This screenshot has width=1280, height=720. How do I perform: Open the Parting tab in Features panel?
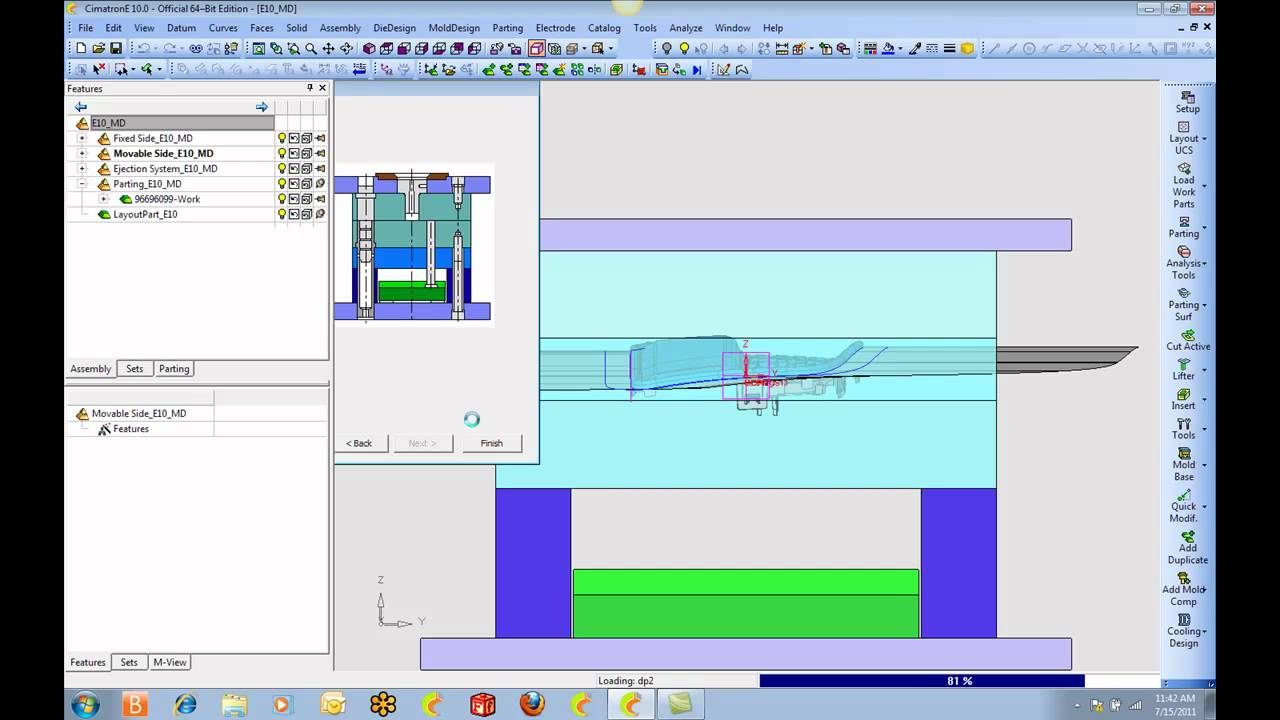click(x=174, y=369)
